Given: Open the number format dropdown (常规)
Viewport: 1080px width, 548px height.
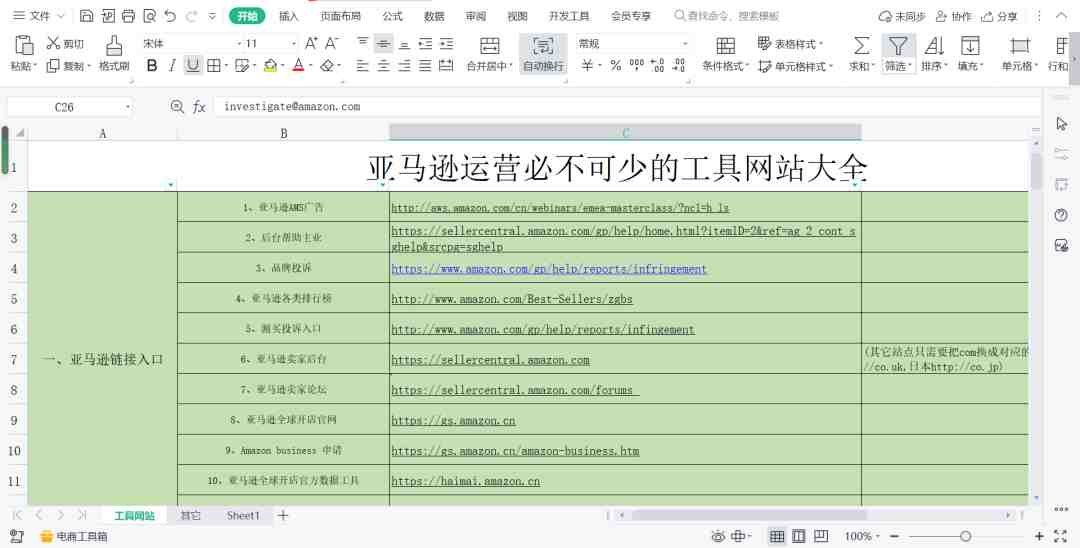Looking at the screenshot, I should (685, 43).
